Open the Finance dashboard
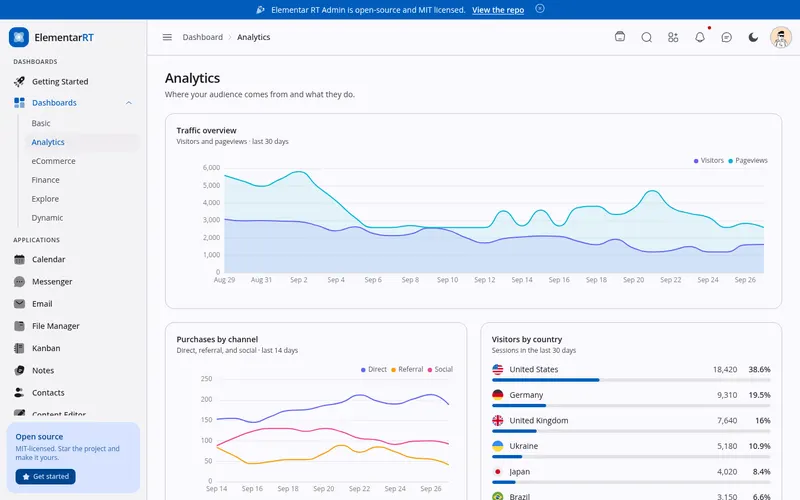 point(45,180)
